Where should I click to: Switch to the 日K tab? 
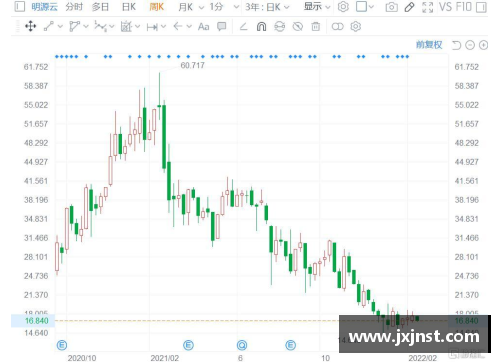pos(129,6)
